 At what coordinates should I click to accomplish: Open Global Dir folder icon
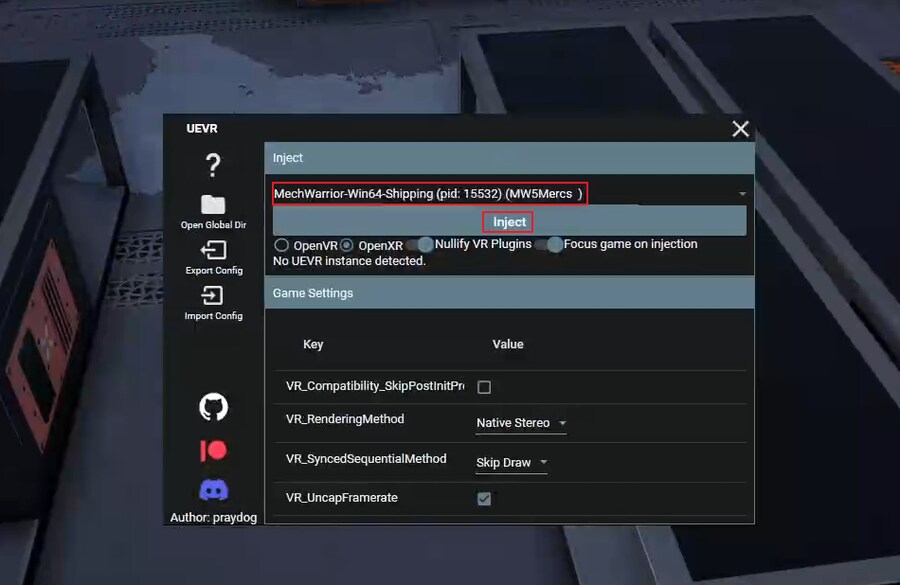pyautogui.click(x=213, y=205)
